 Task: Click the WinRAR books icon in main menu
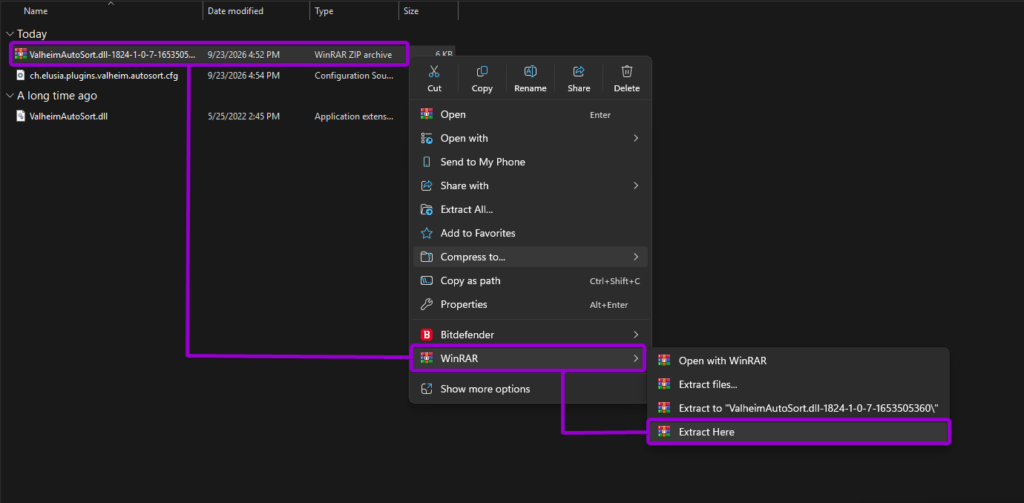click(426, 358)
